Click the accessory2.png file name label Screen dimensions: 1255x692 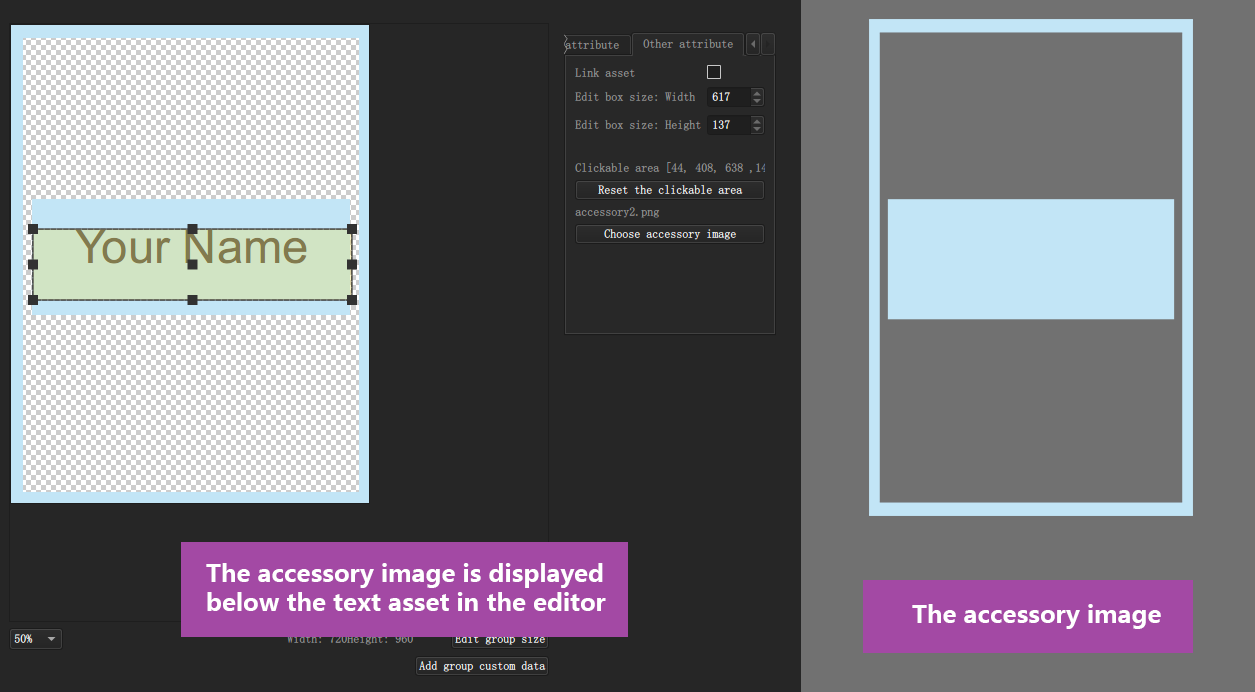click(617, 212)
